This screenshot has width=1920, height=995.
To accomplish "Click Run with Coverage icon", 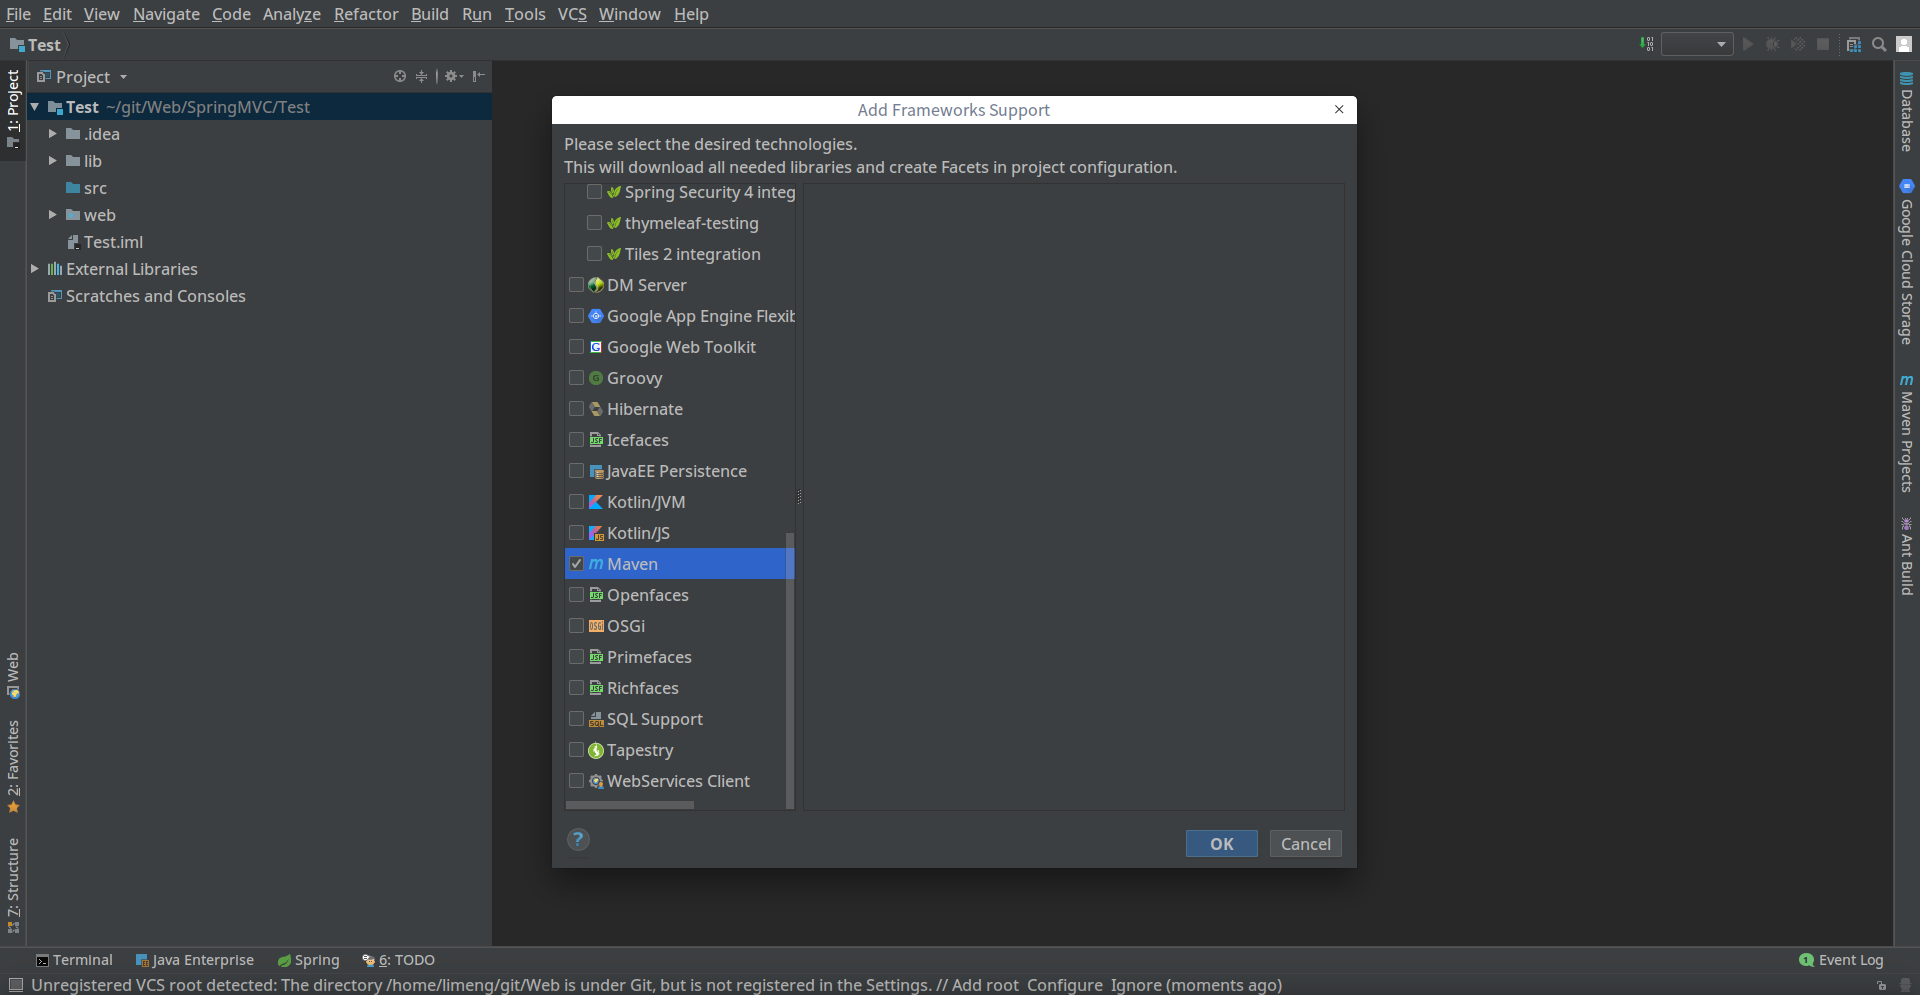I will [1798, 44].
